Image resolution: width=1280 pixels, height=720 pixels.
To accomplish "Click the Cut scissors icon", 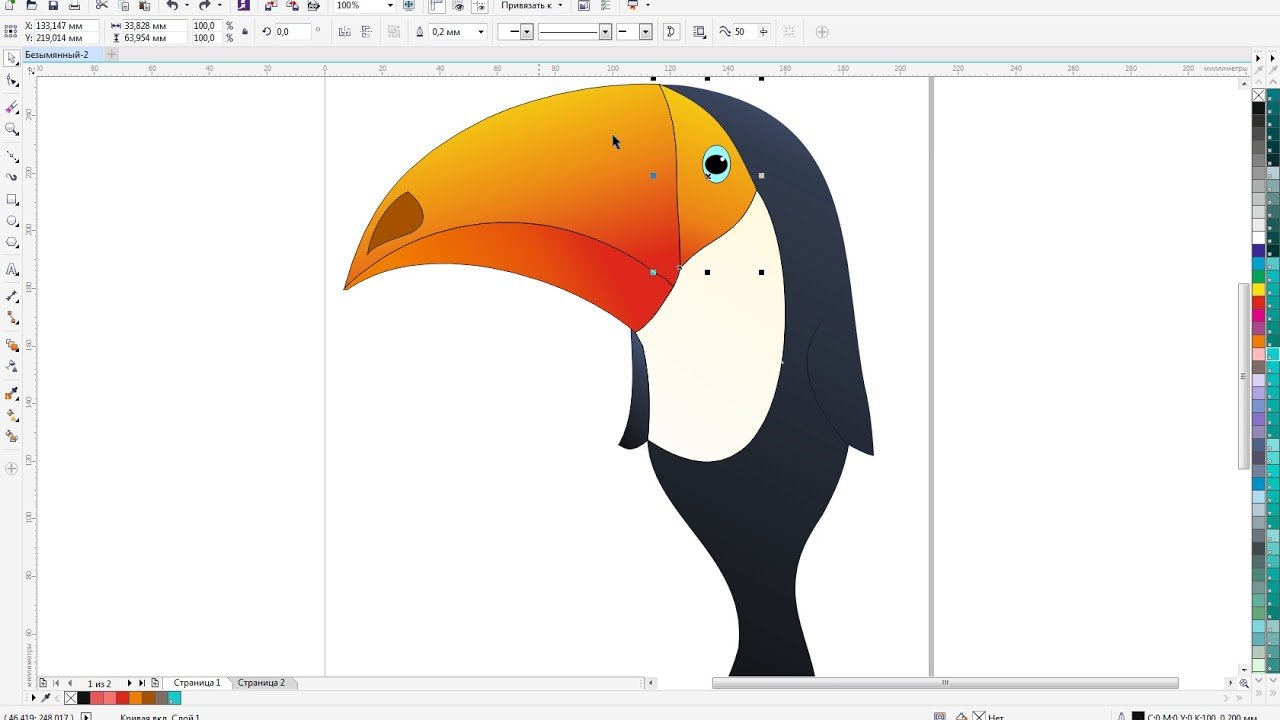I will pyautogui.click(x=101, y=6).
